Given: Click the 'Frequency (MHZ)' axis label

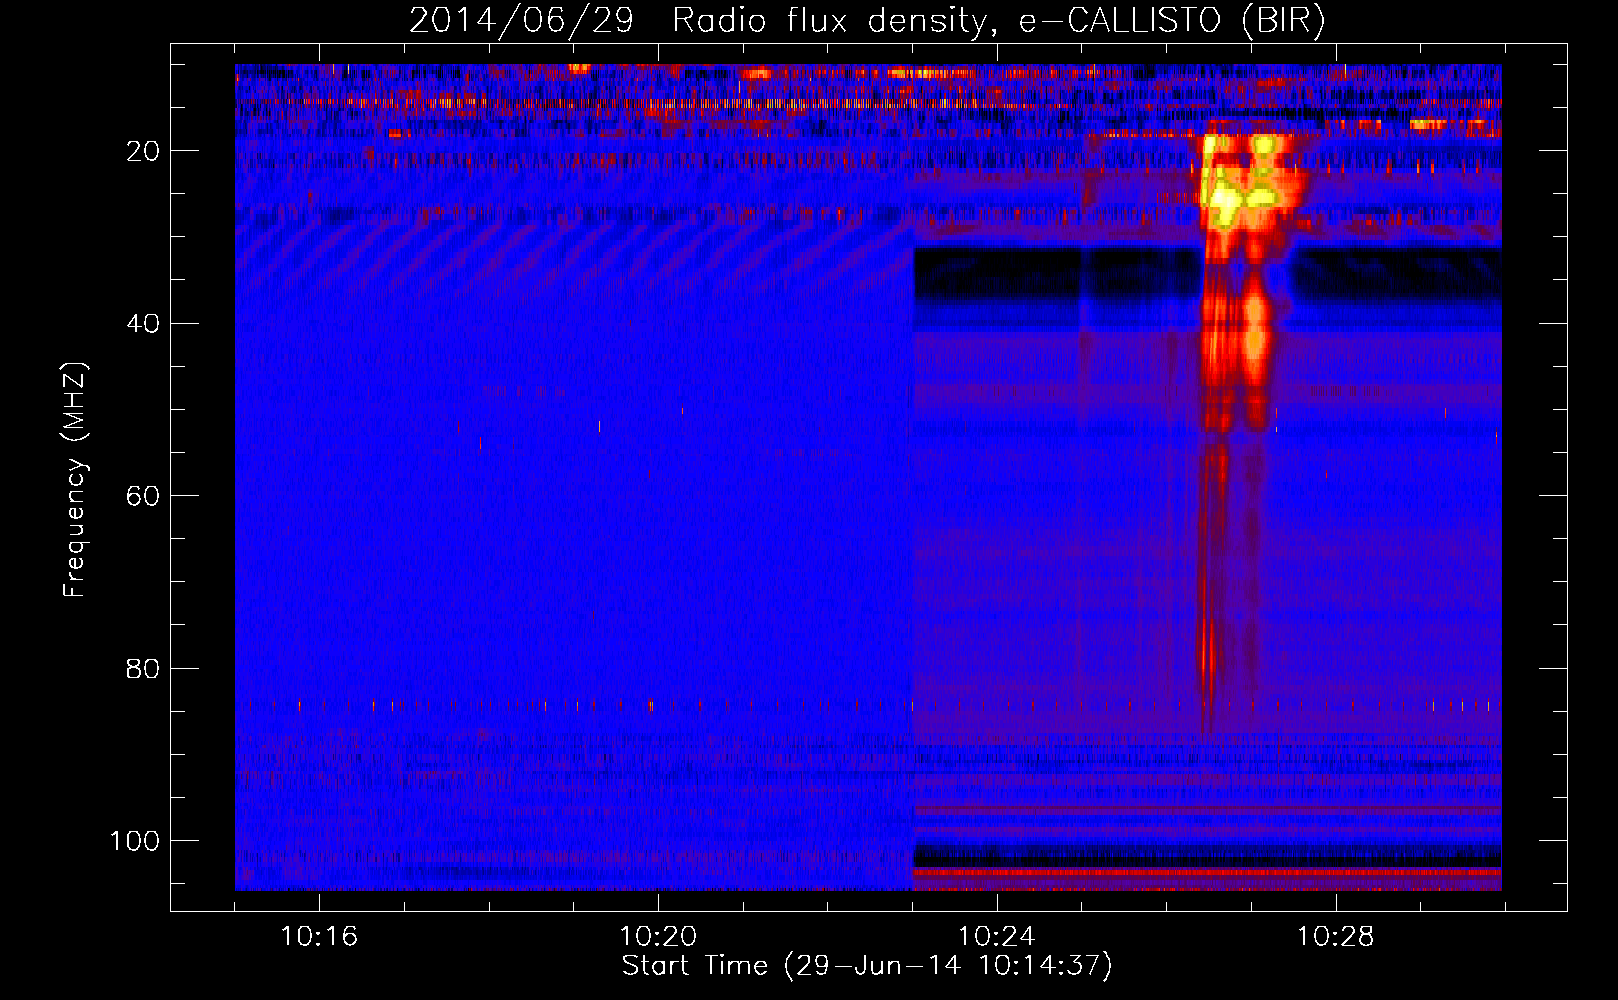Looking at the screenshot, I should click(x=75, y=480).
